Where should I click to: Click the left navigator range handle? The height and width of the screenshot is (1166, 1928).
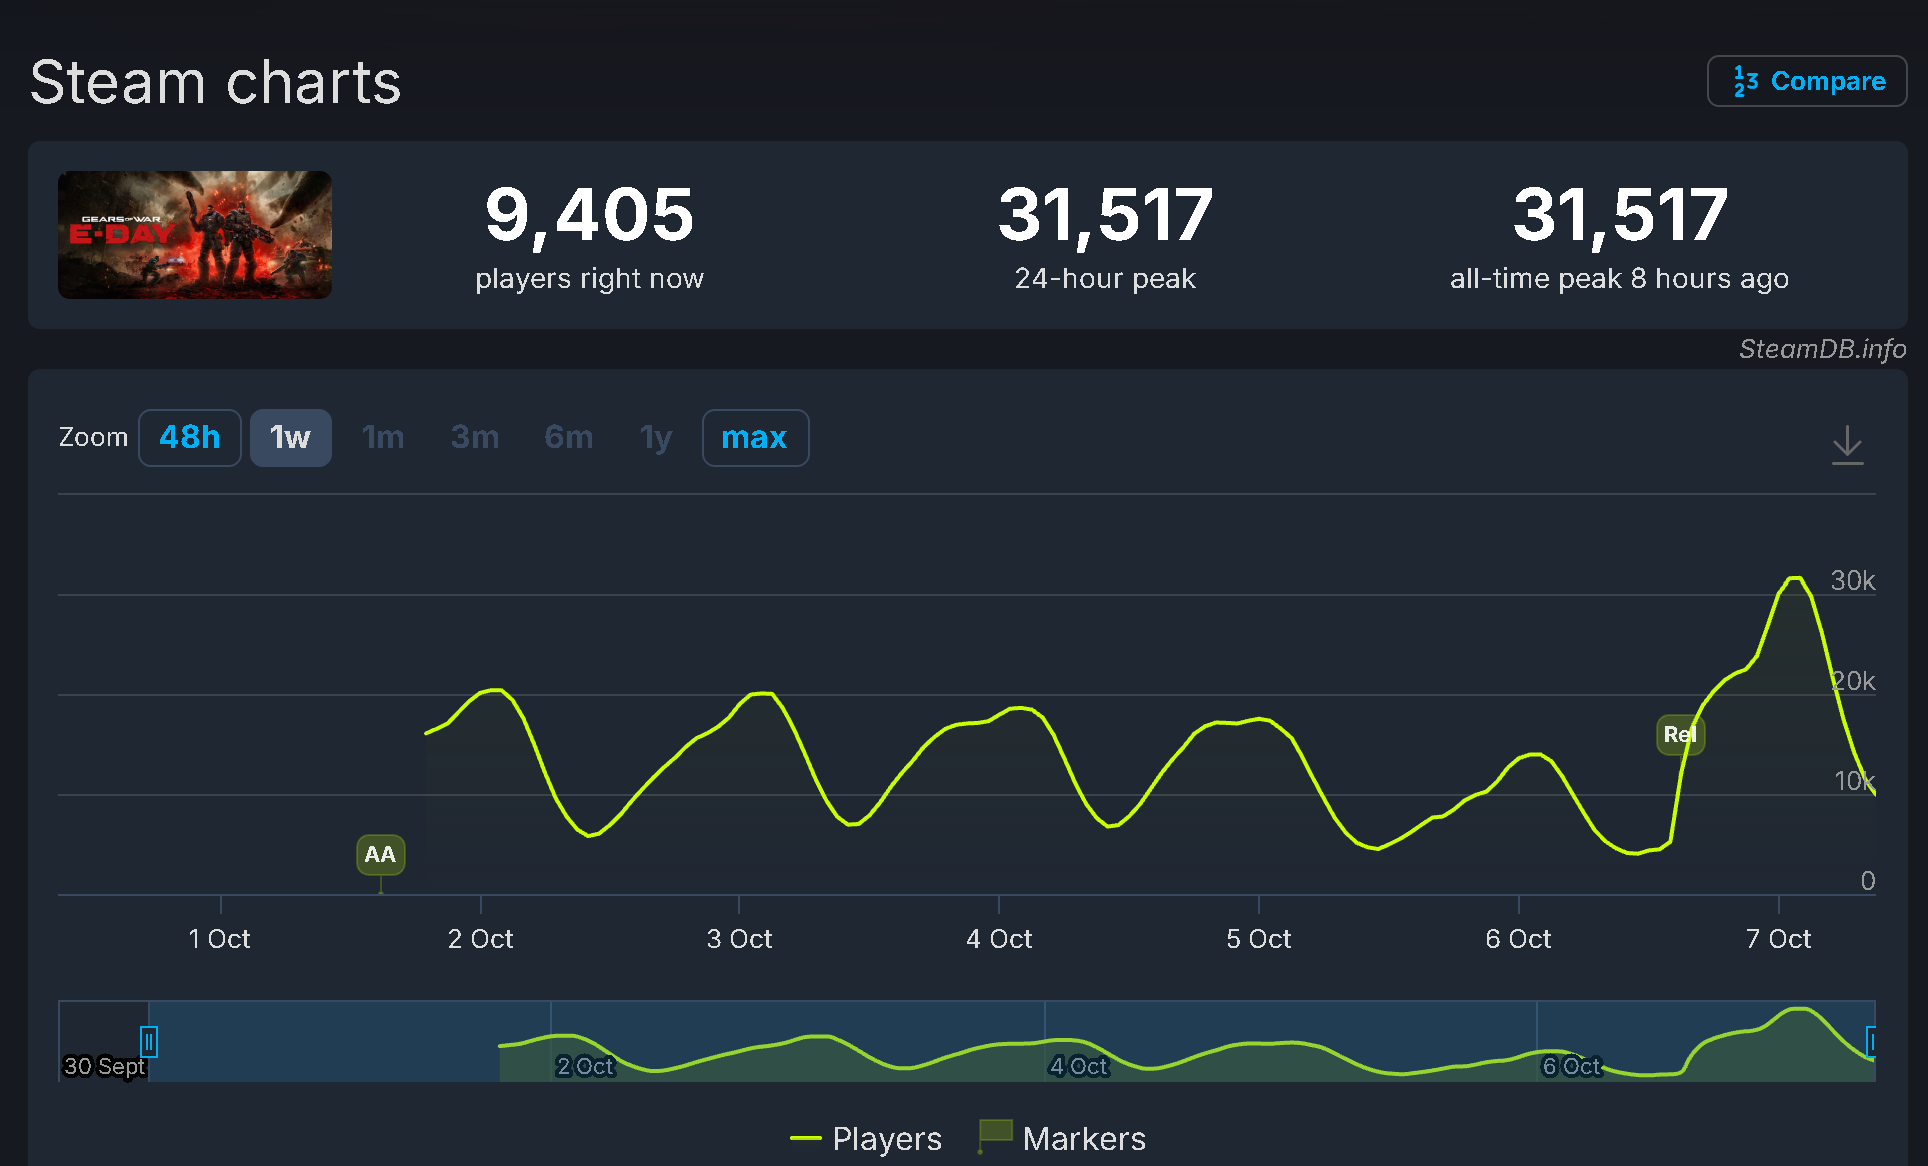pos(148,1042)
